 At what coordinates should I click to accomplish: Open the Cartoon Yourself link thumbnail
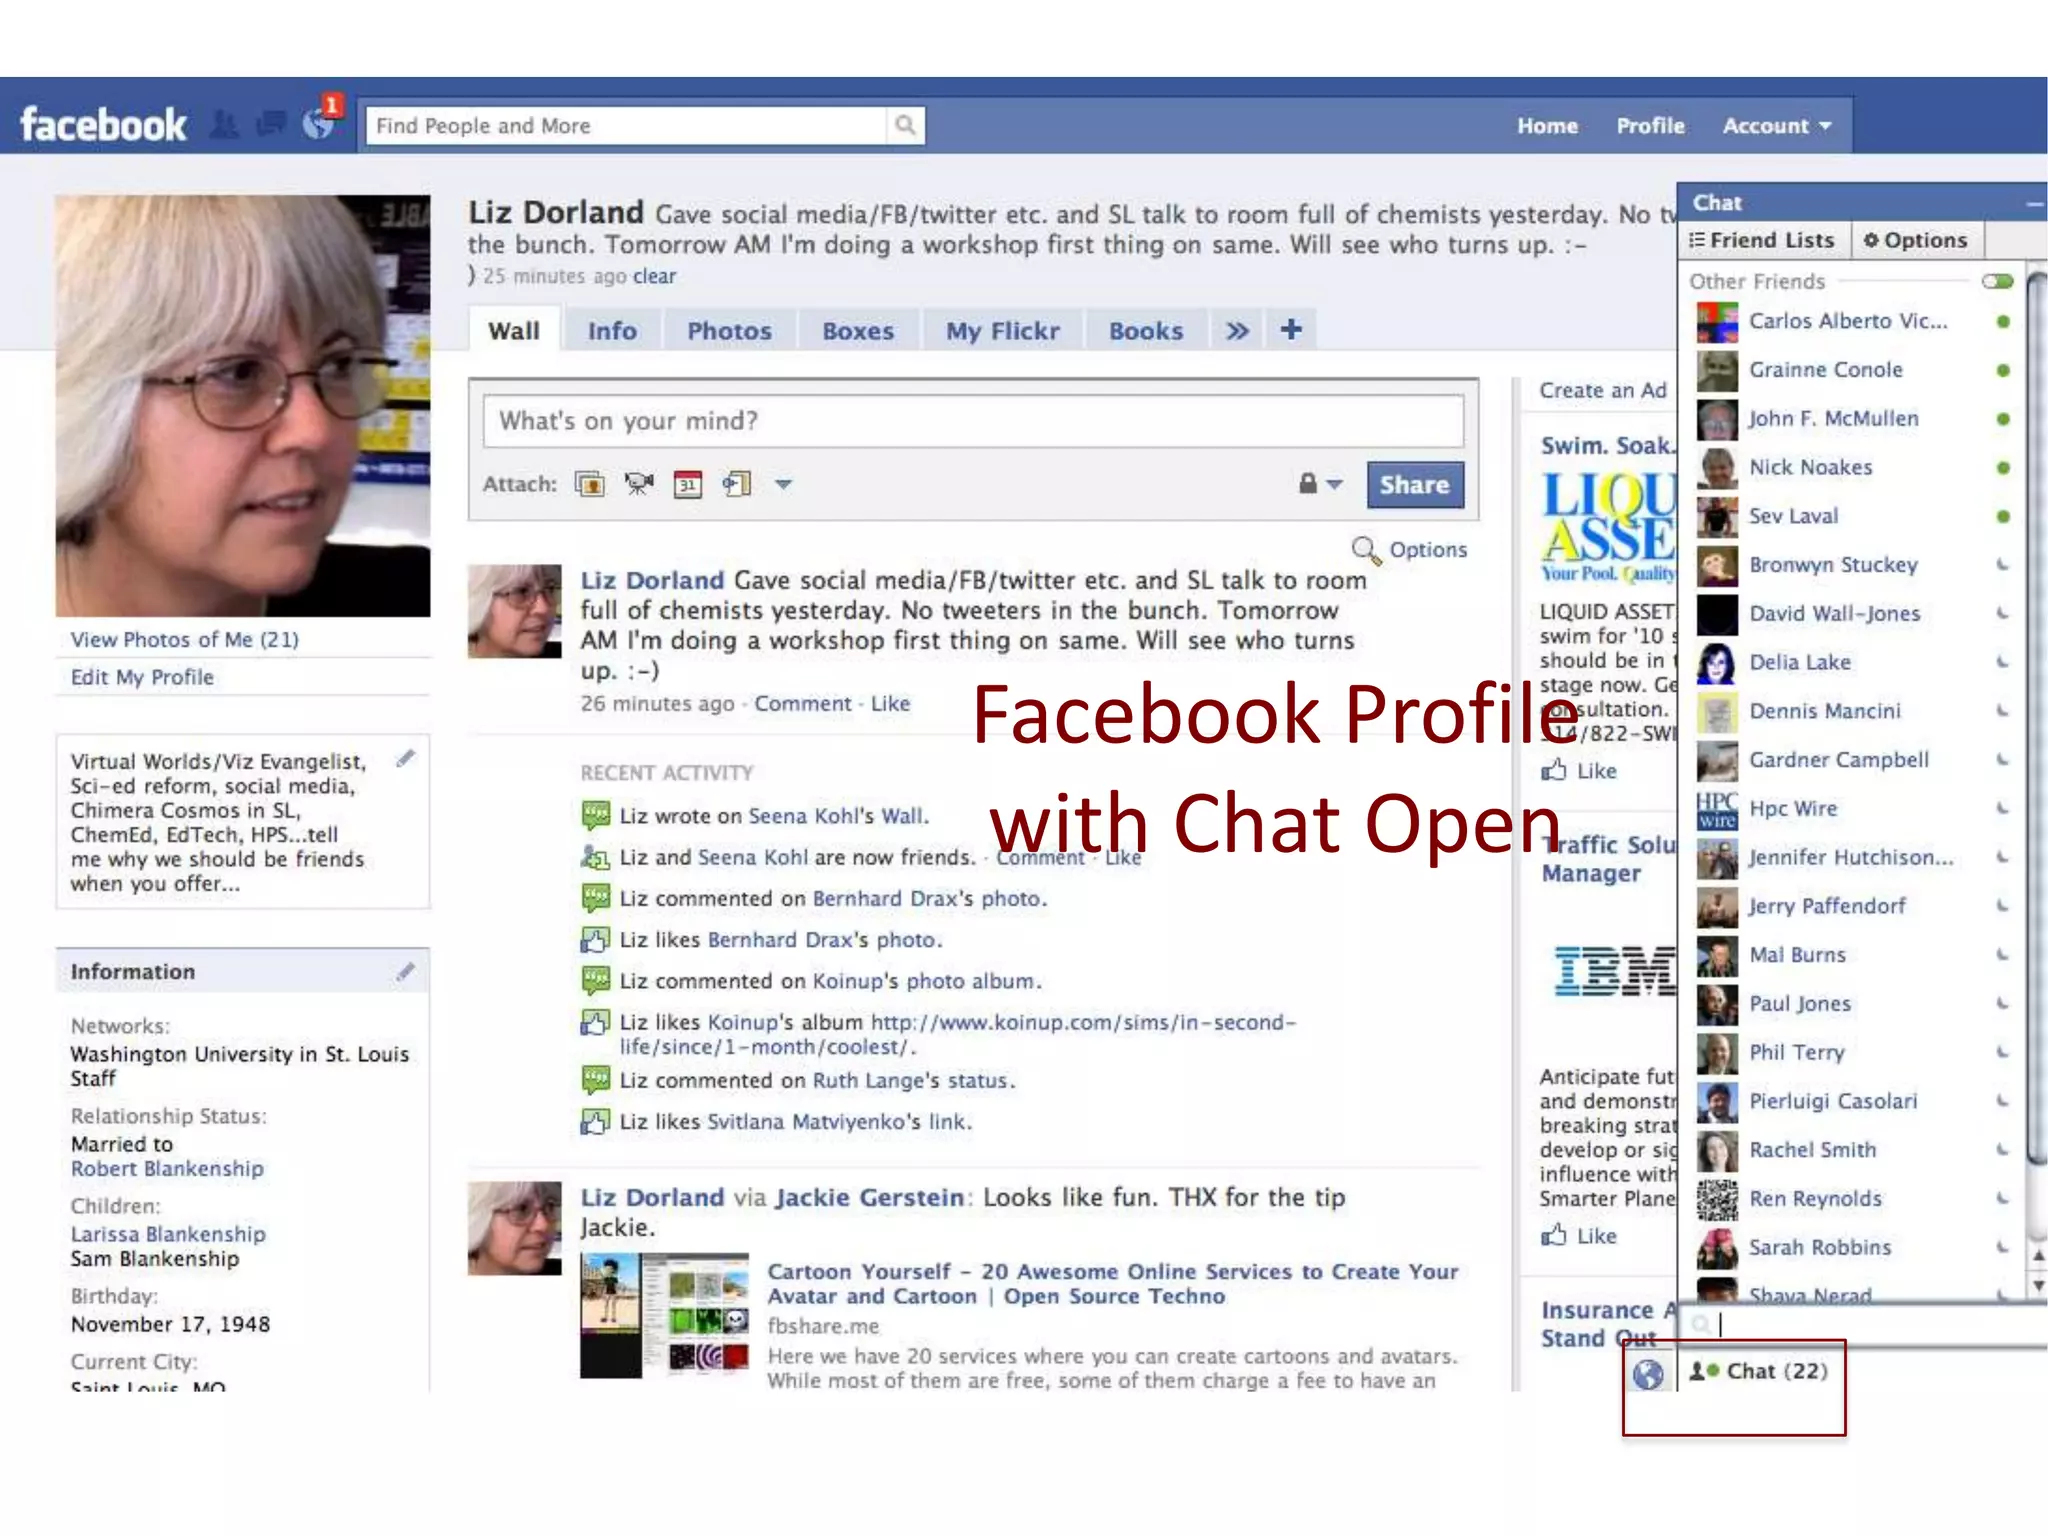tap(664, 1315)
